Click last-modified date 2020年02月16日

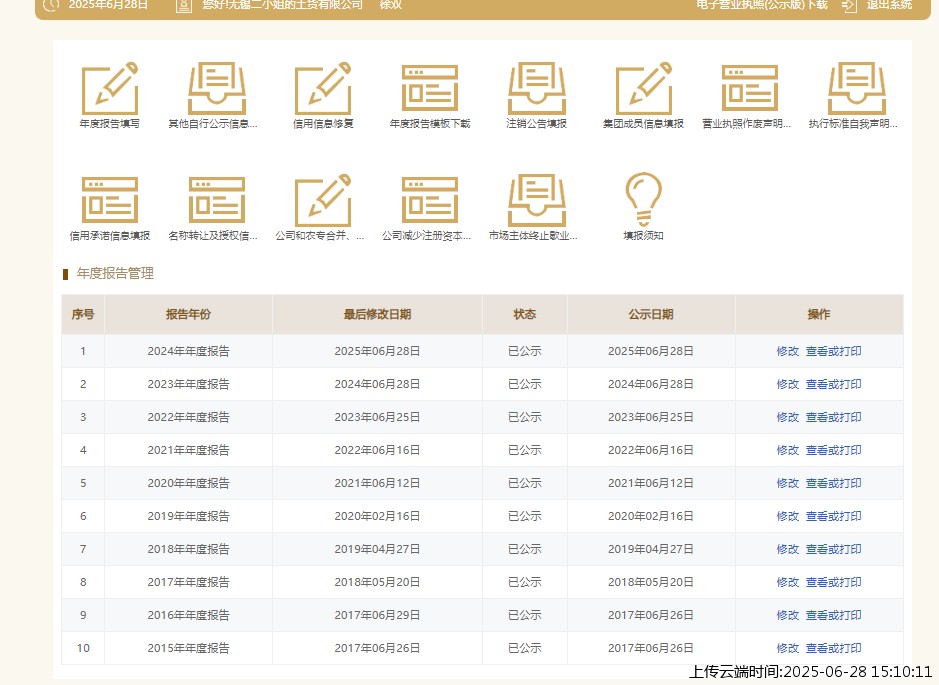[377, 516]
